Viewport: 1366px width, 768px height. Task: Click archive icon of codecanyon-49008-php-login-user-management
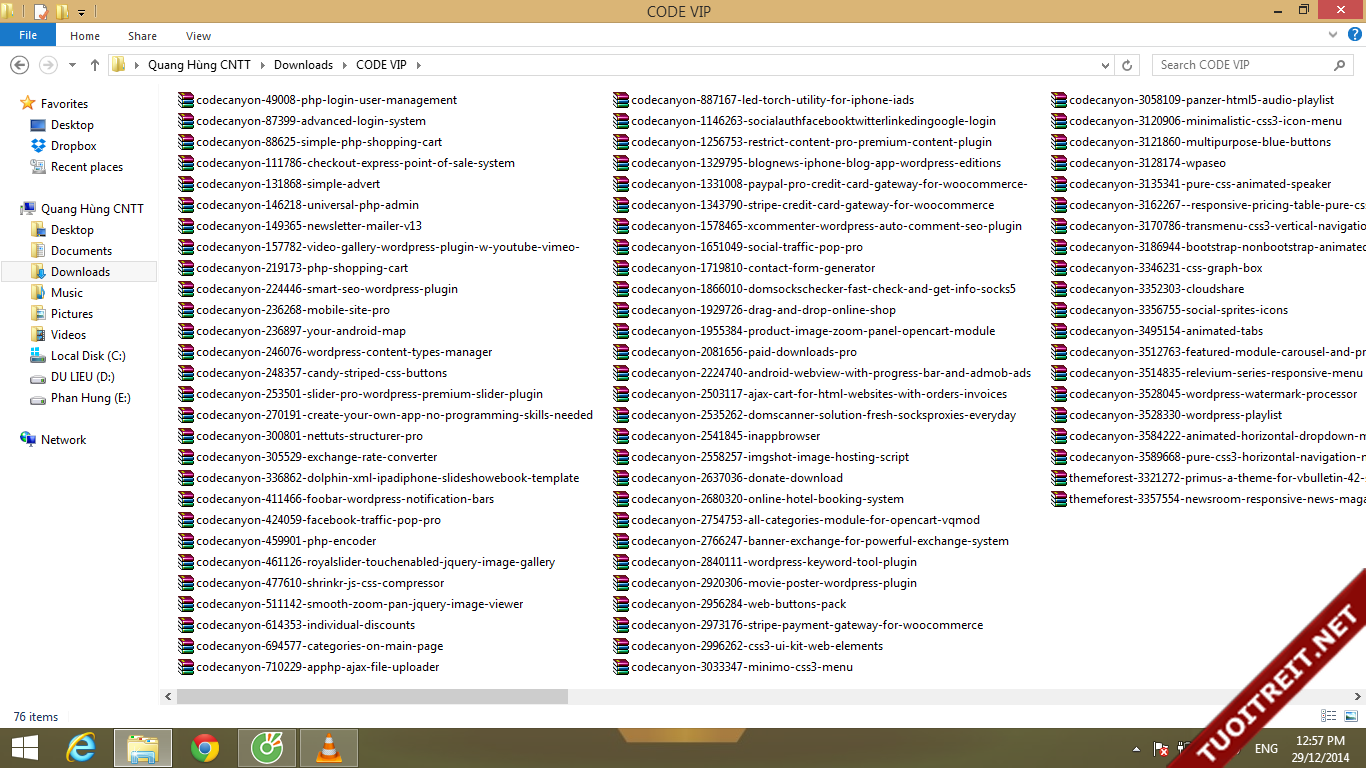point(185,99)
